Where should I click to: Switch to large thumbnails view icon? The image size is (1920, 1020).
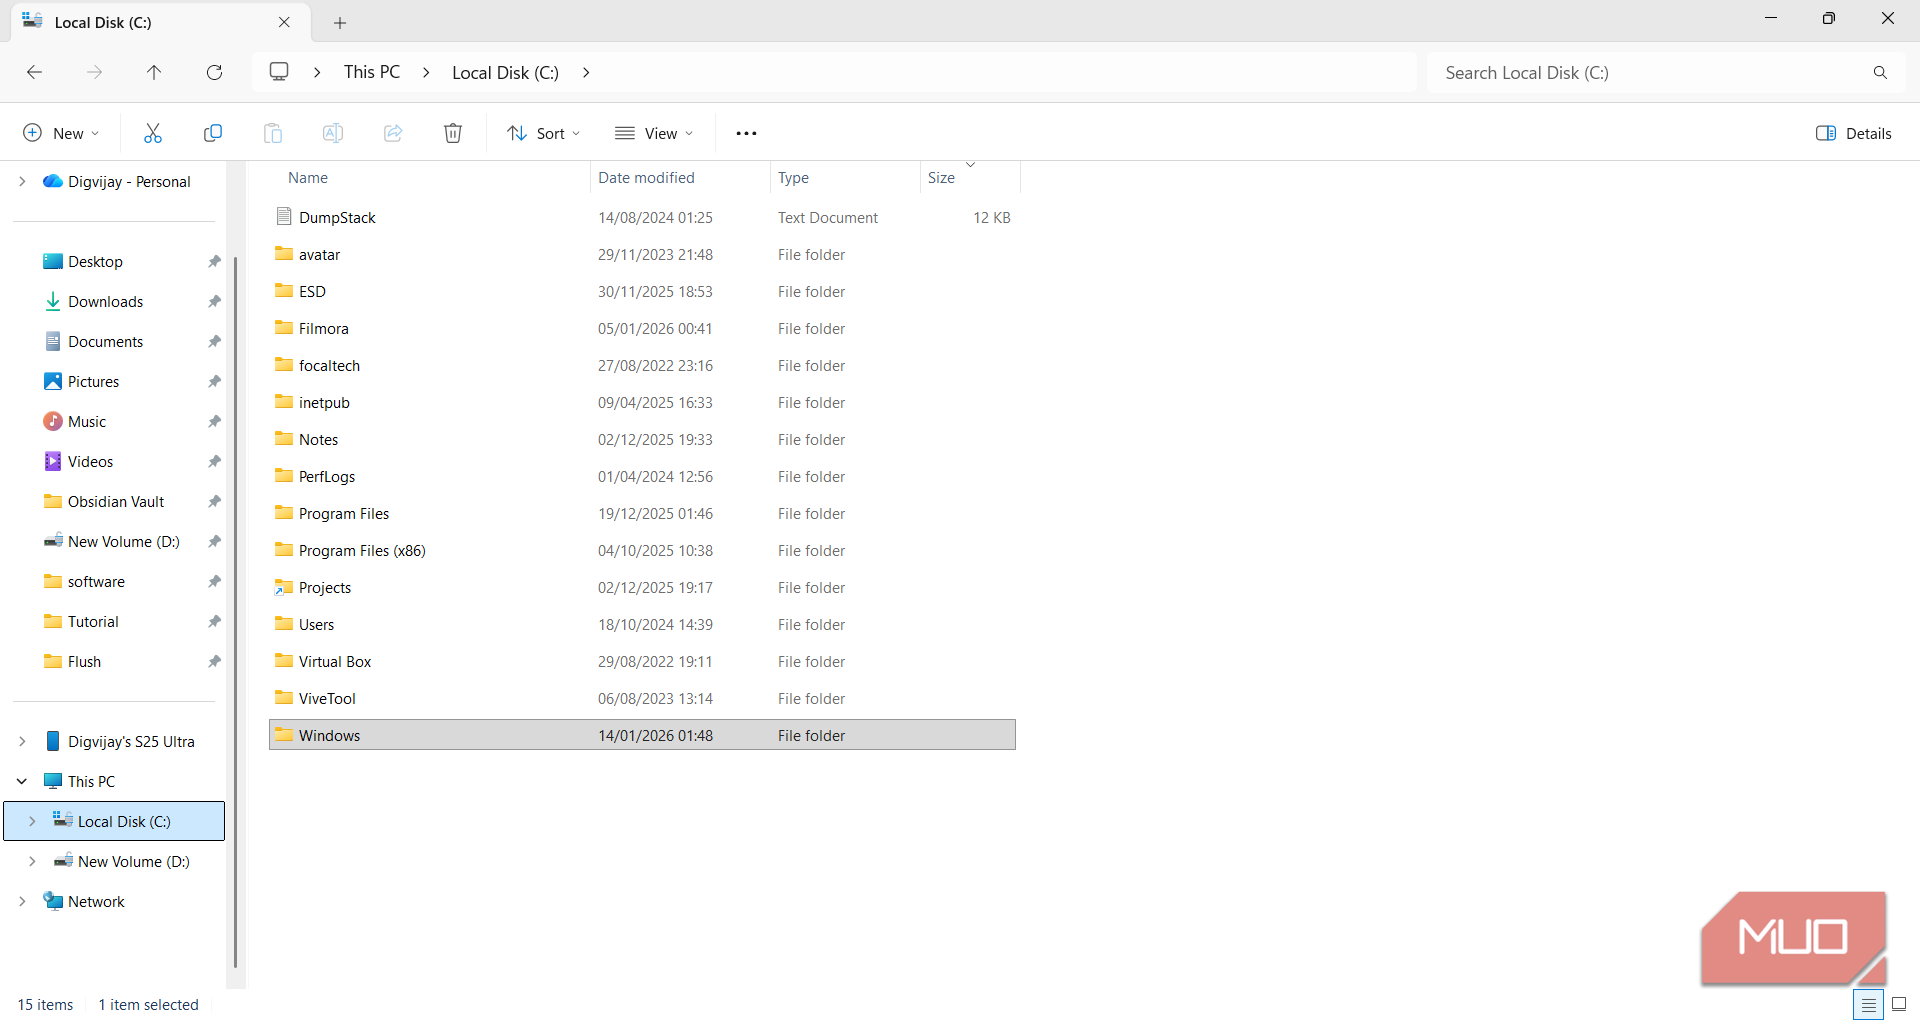(1899, 1004)
